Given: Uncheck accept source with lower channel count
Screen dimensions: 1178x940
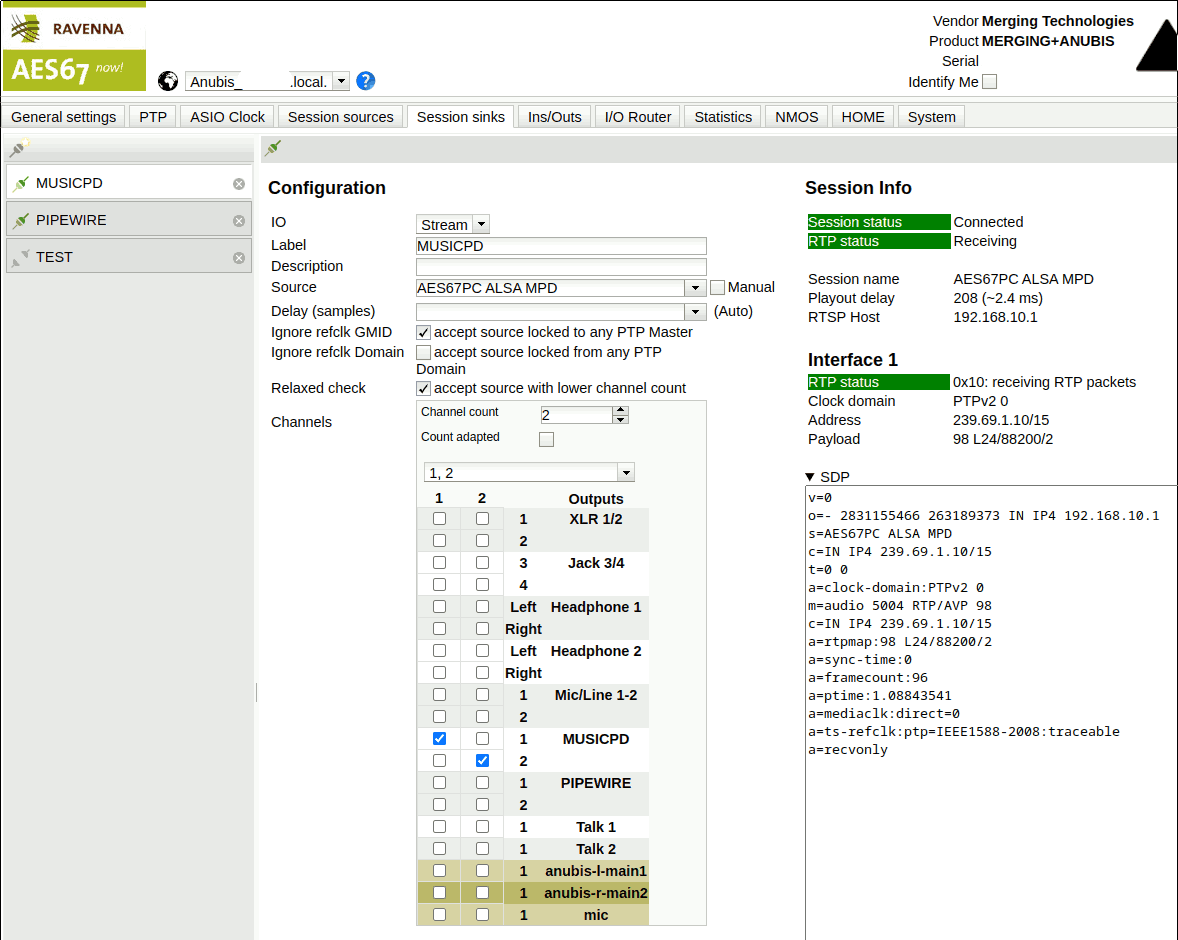Looking at the screenshot, I should (x=424, y=388).
